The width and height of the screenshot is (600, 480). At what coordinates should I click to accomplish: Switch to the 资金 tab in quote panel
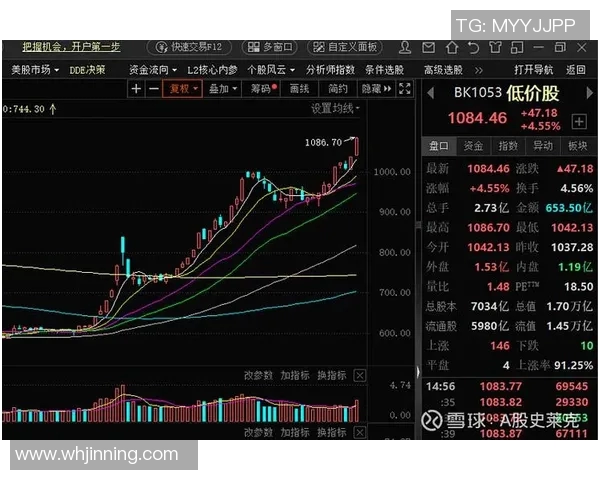tap(473, 146)
